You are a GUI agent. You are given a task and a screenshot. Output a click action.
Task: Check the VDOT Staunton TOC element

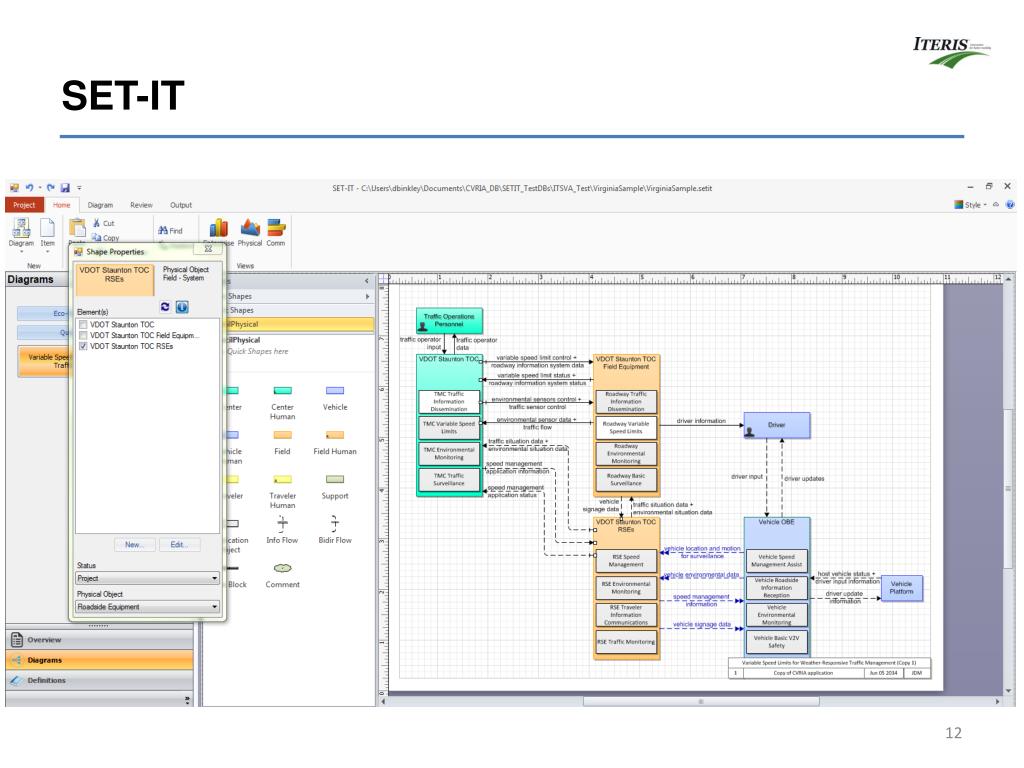pos(83,325)
